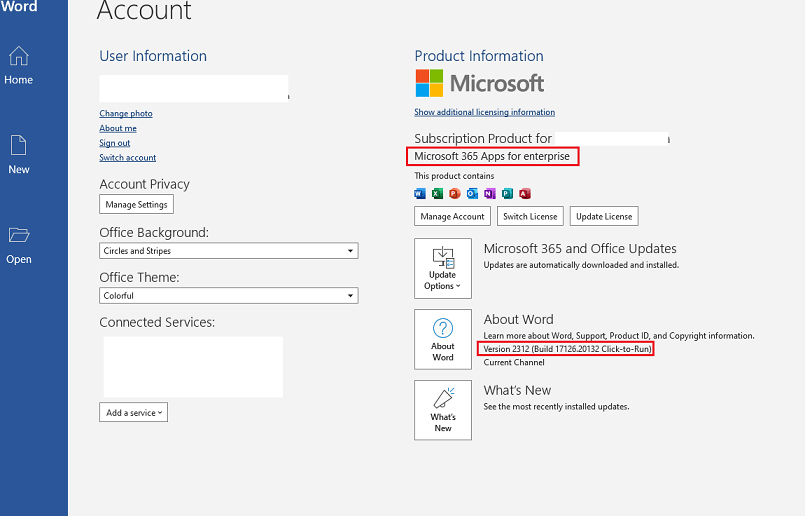Click the Current Channel text
The width and height of the screenshot is (805, 516).
pyautogui.click(x=514, y=362)
